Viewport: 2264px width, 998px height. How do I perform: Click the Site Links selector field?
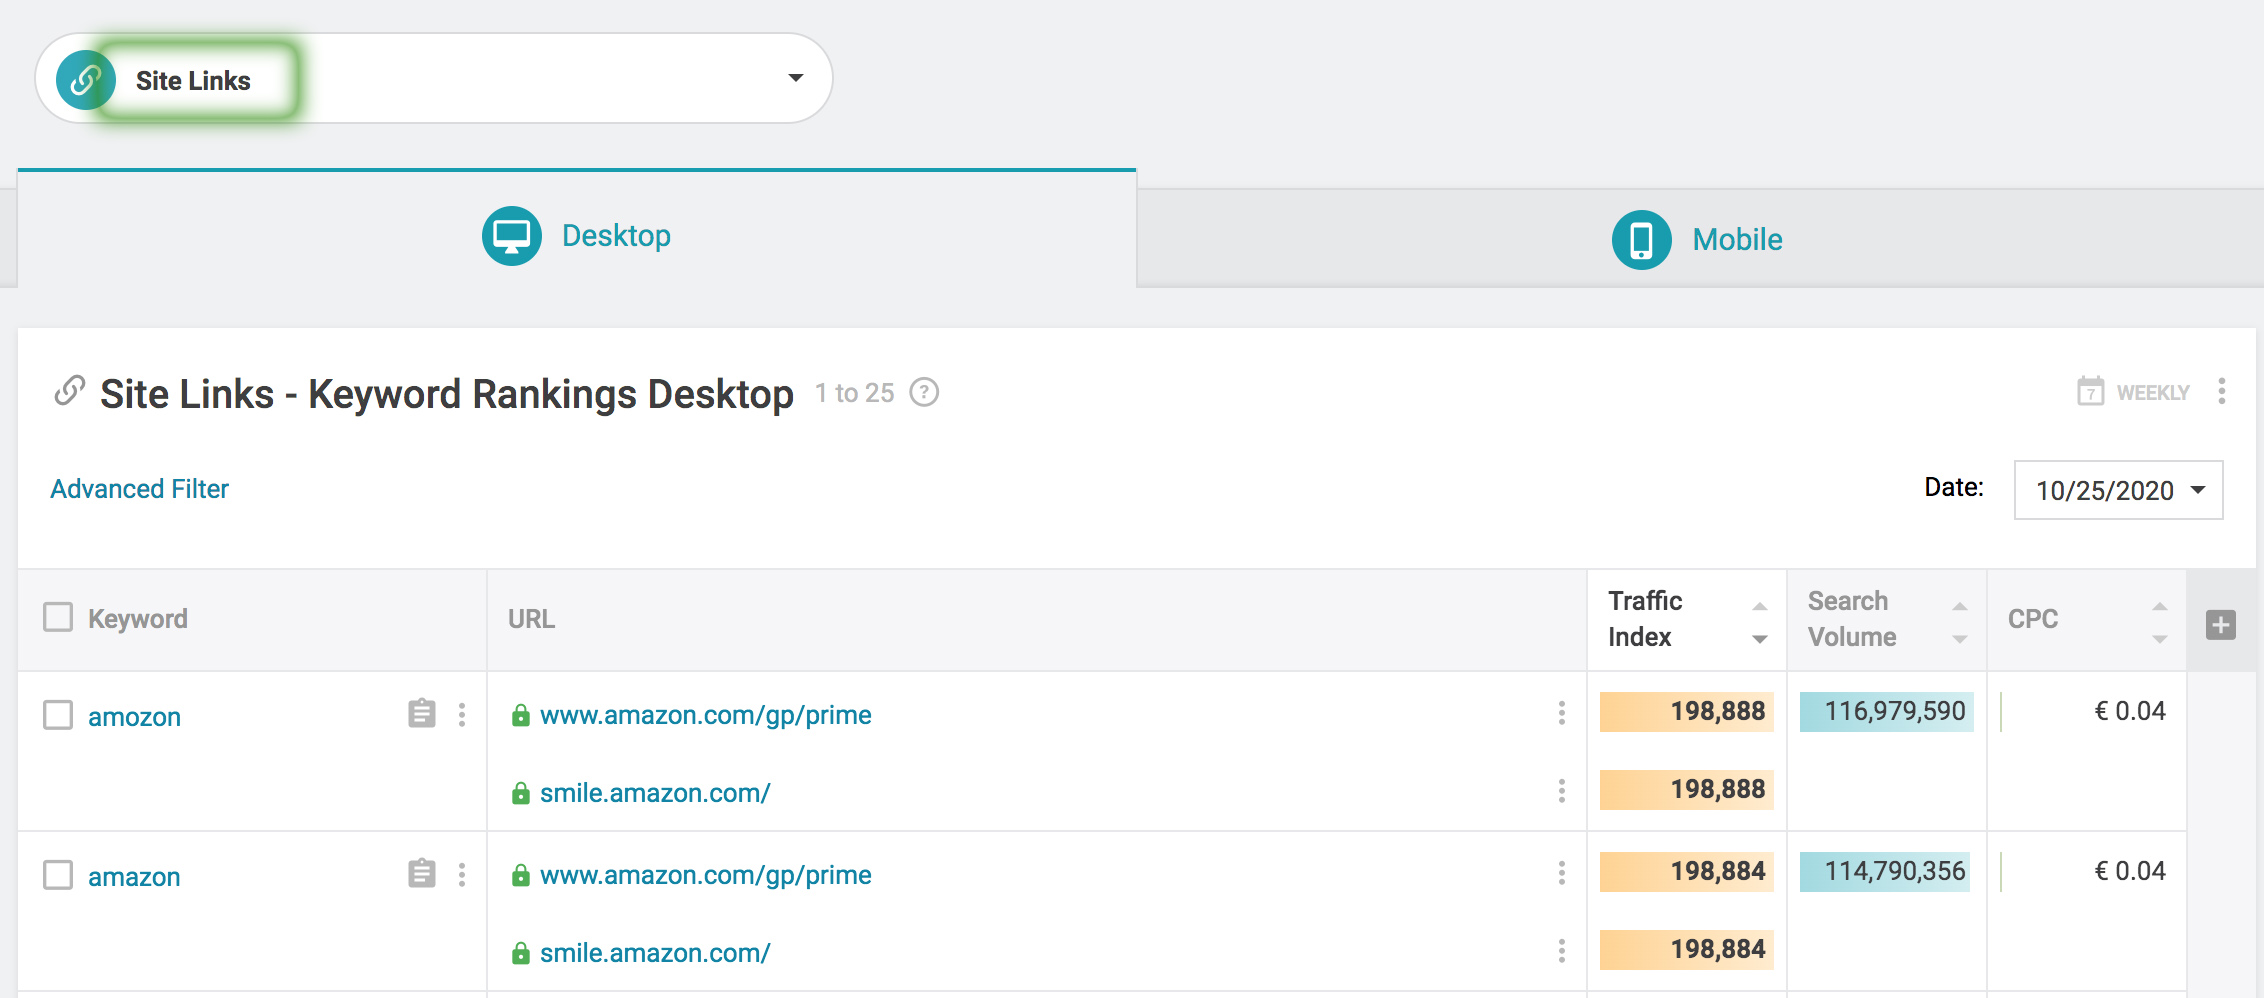(434, 78)
